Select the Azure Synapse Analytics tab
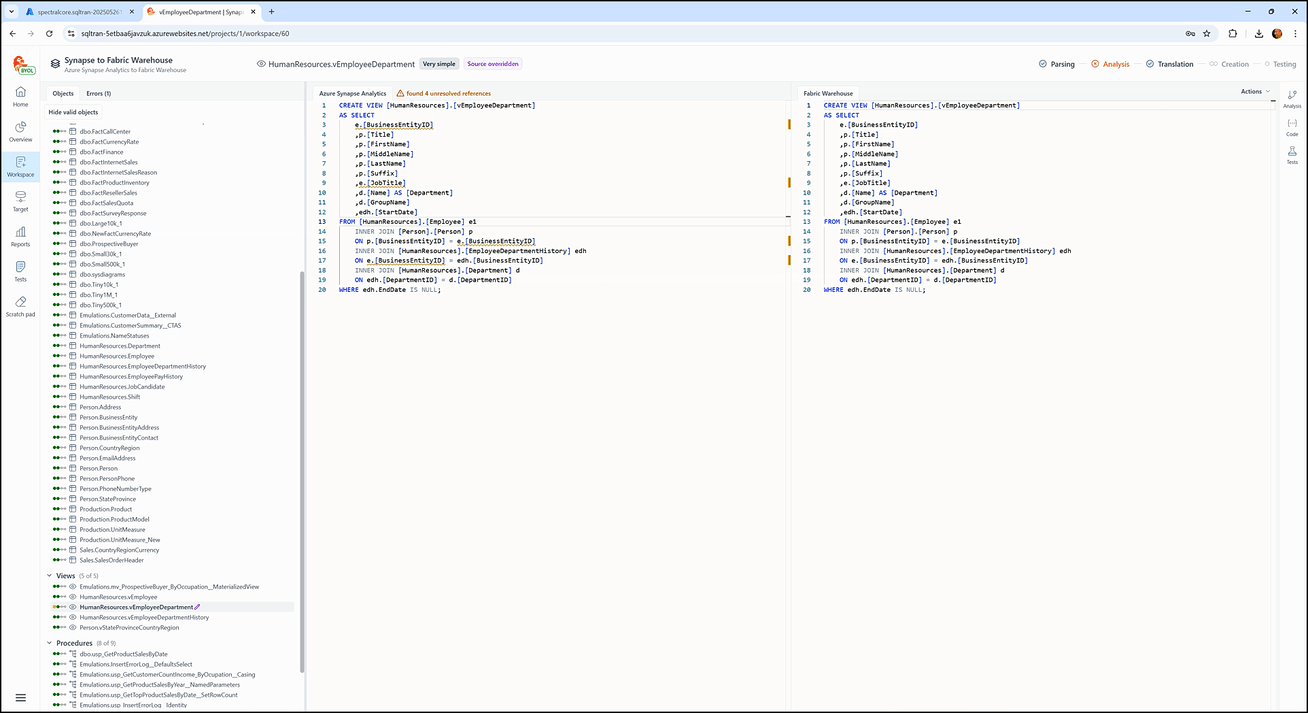Screen dimensions: 1308x713 (x=353, y=93)
